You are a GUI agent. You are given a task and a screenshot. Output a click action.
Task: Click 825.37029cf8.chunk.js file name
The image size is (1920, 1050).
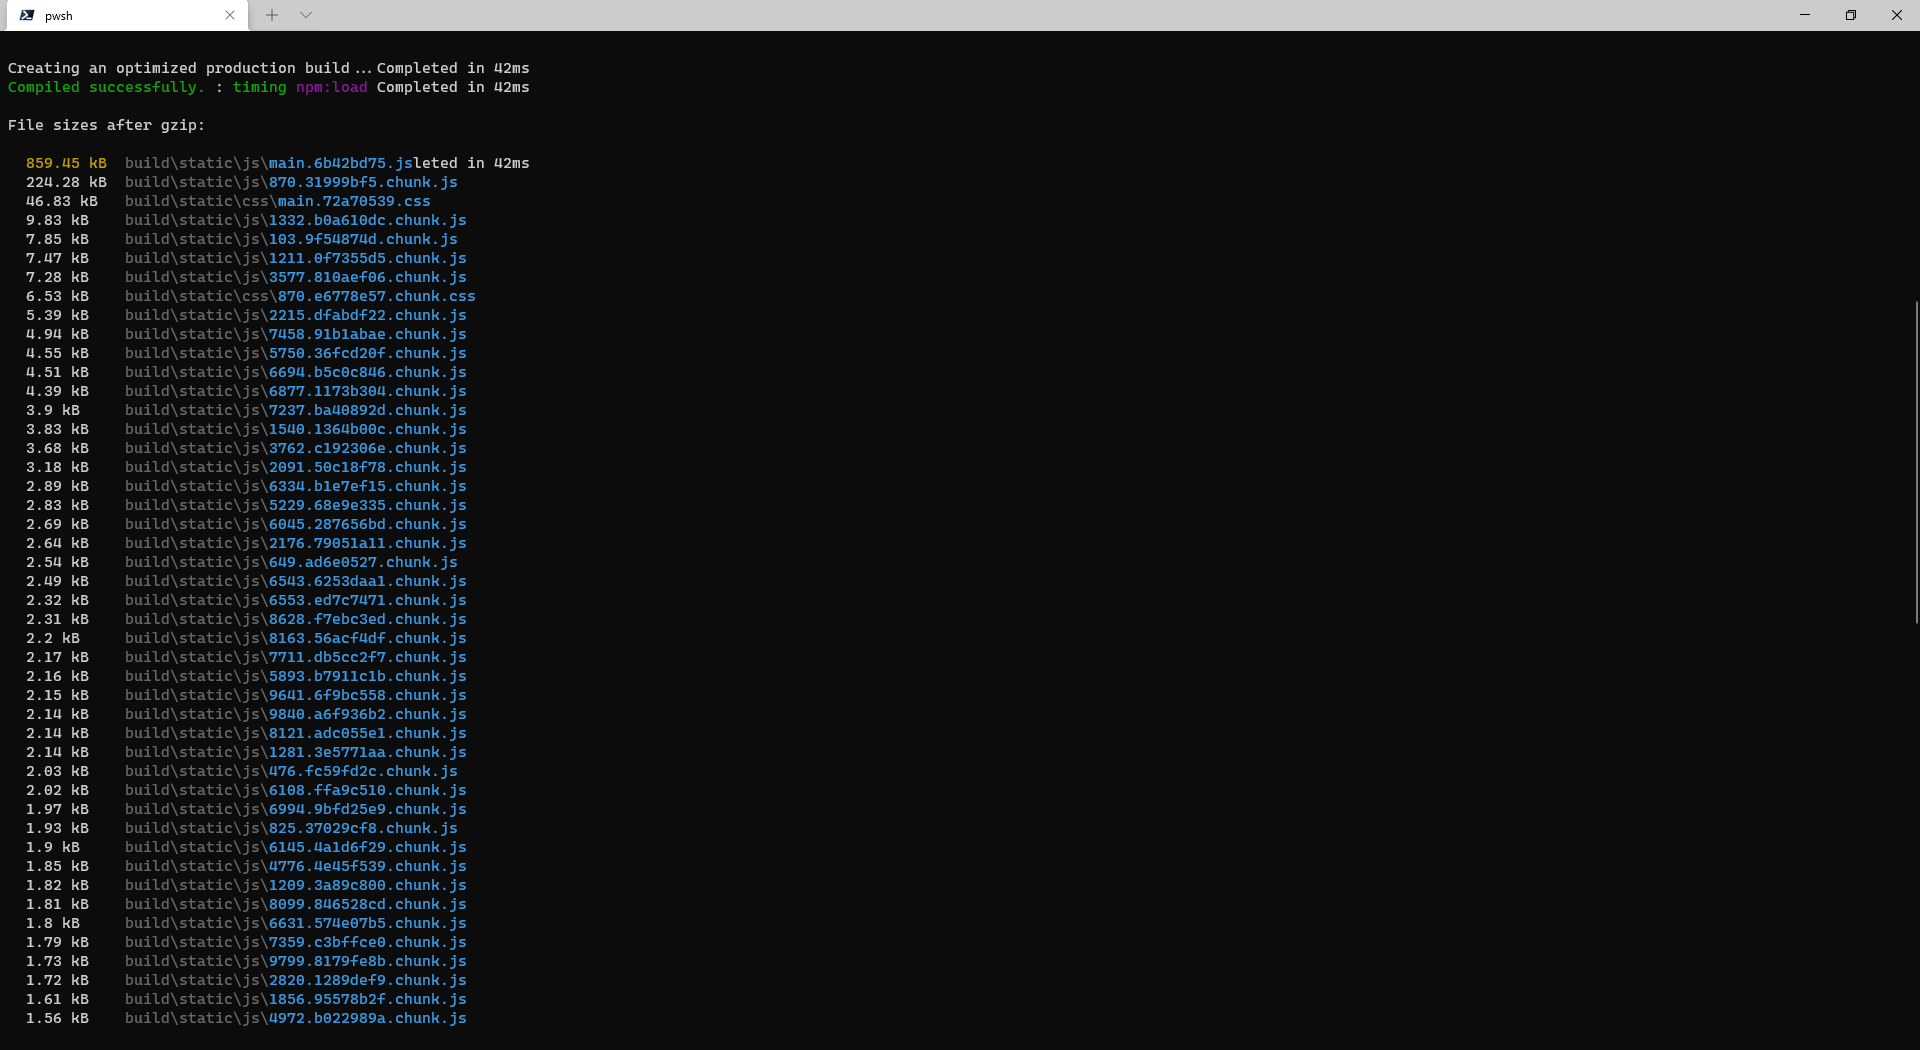[363, 828]
